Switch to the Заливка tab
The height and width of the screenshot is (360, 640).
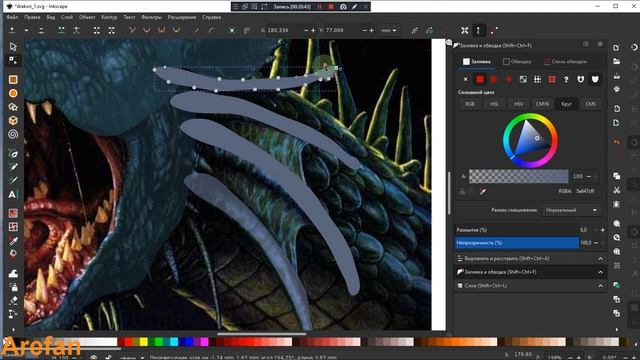[476, 62]
